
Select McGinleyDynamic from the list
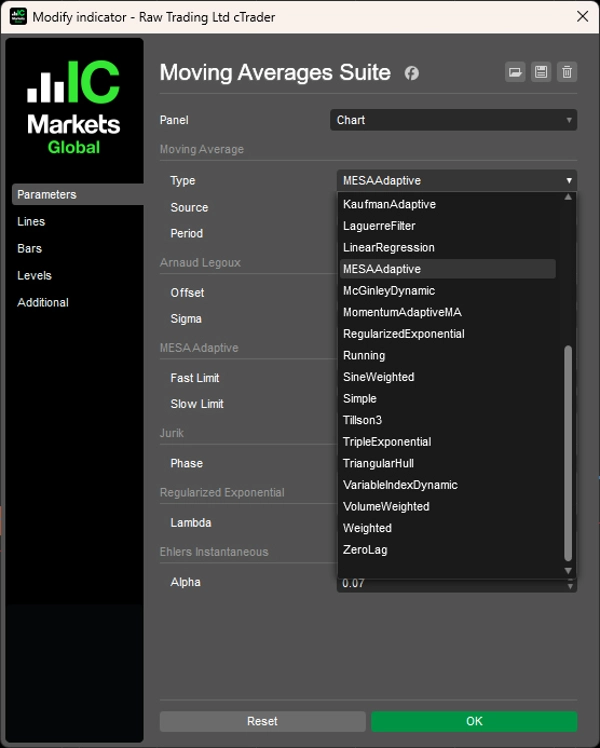click(x=448, y=291)
